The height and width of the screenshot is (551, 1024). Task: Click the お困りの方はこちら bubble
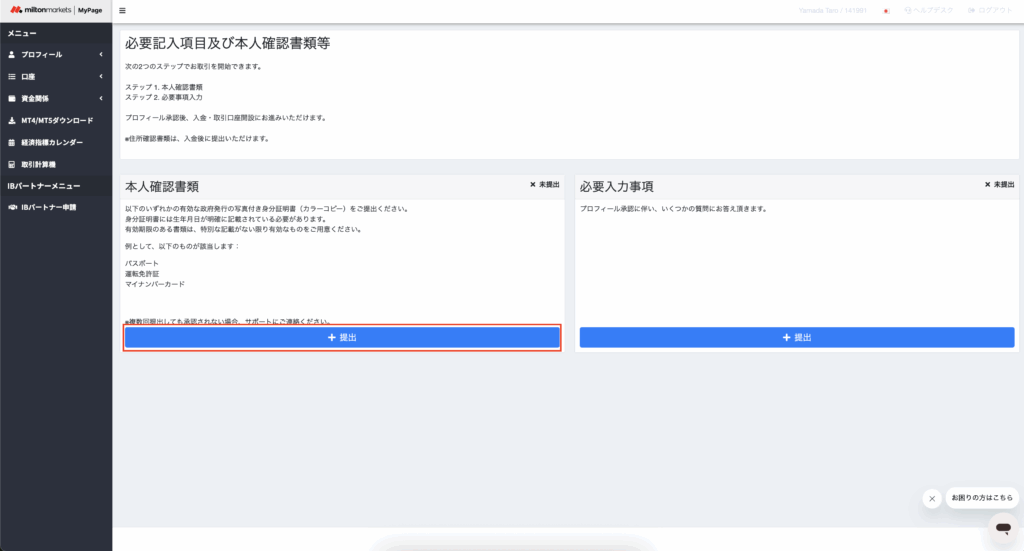pyautogui.click(x=982, y=498)
